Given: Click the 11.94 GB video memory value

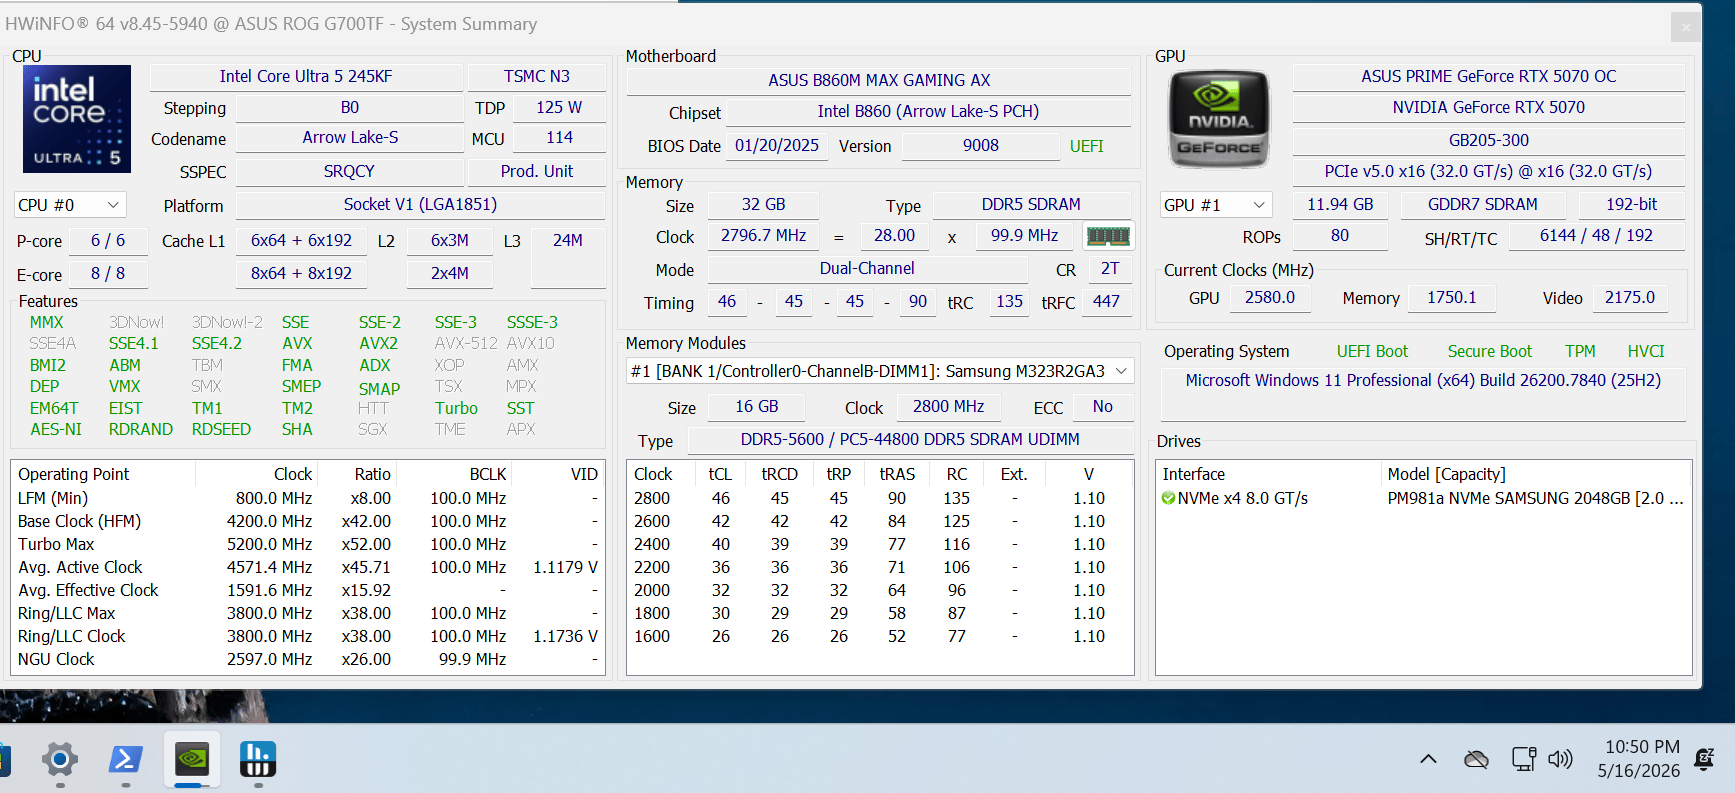Looking at the screenshot, I should (1340, 205).
